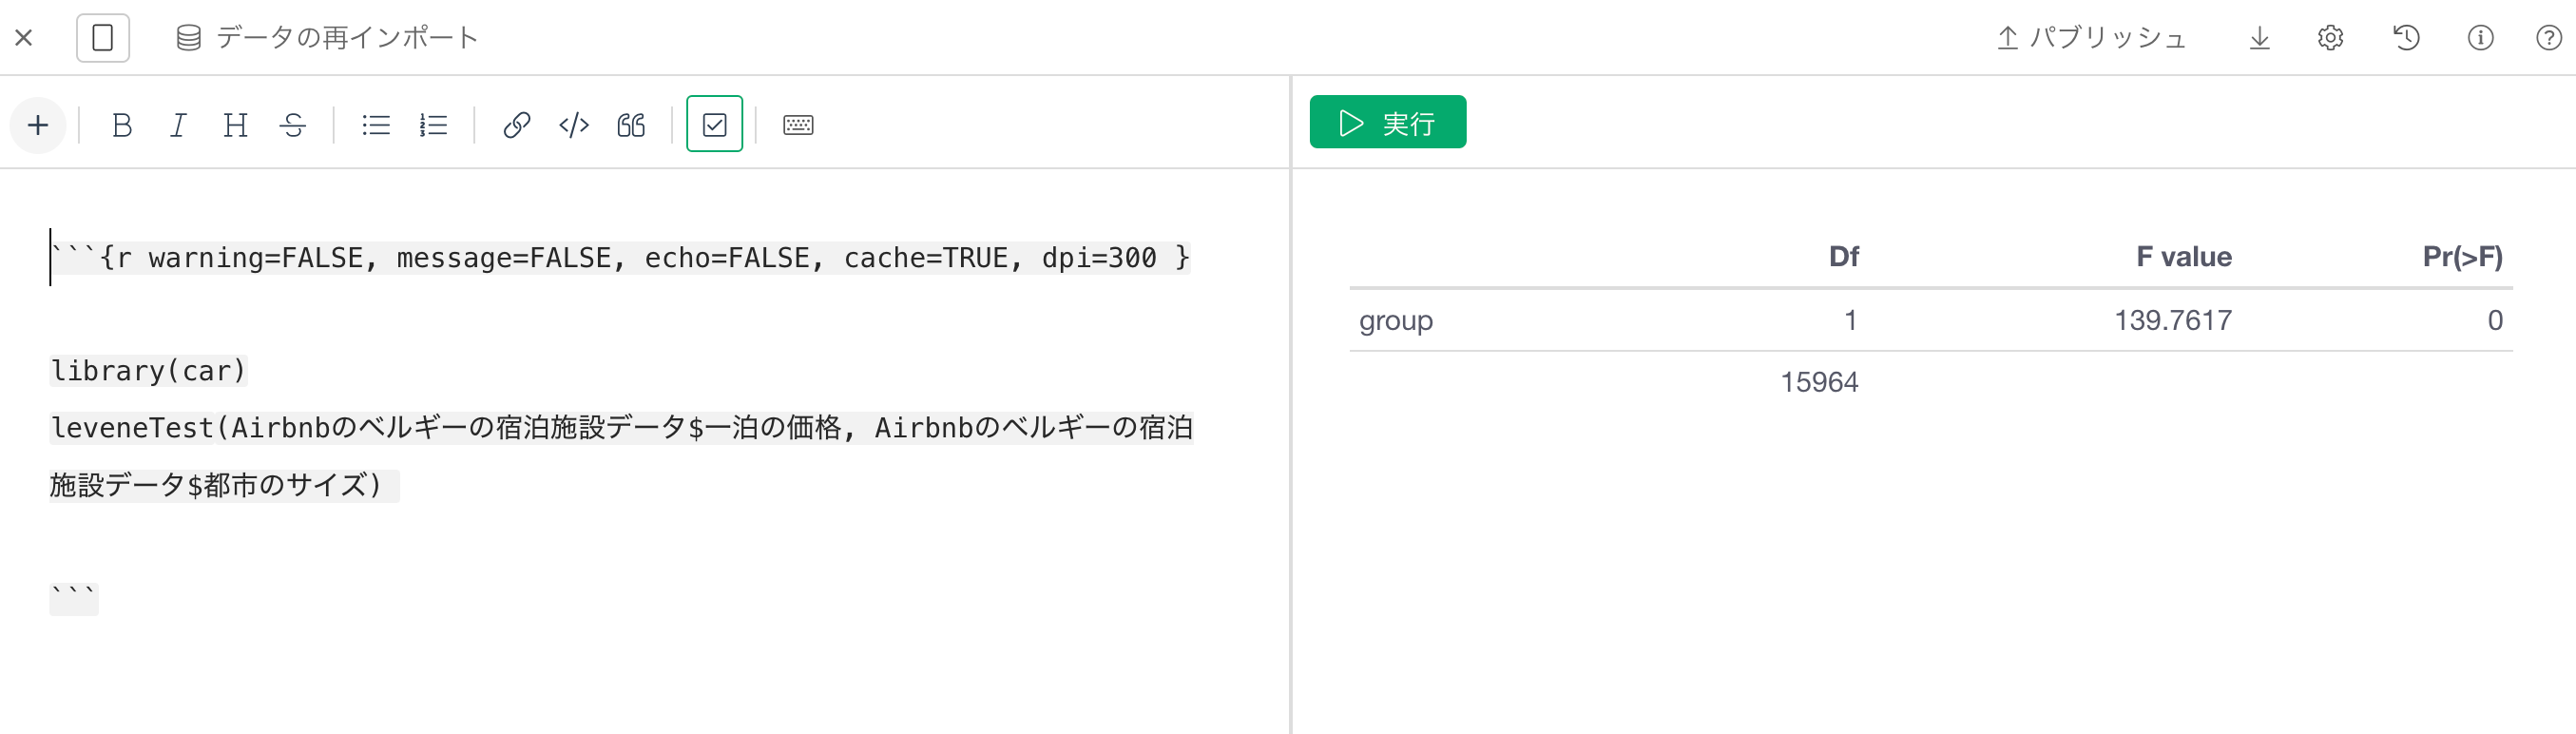
Task: Insert a bulleted list
Action: click(376, 125)
